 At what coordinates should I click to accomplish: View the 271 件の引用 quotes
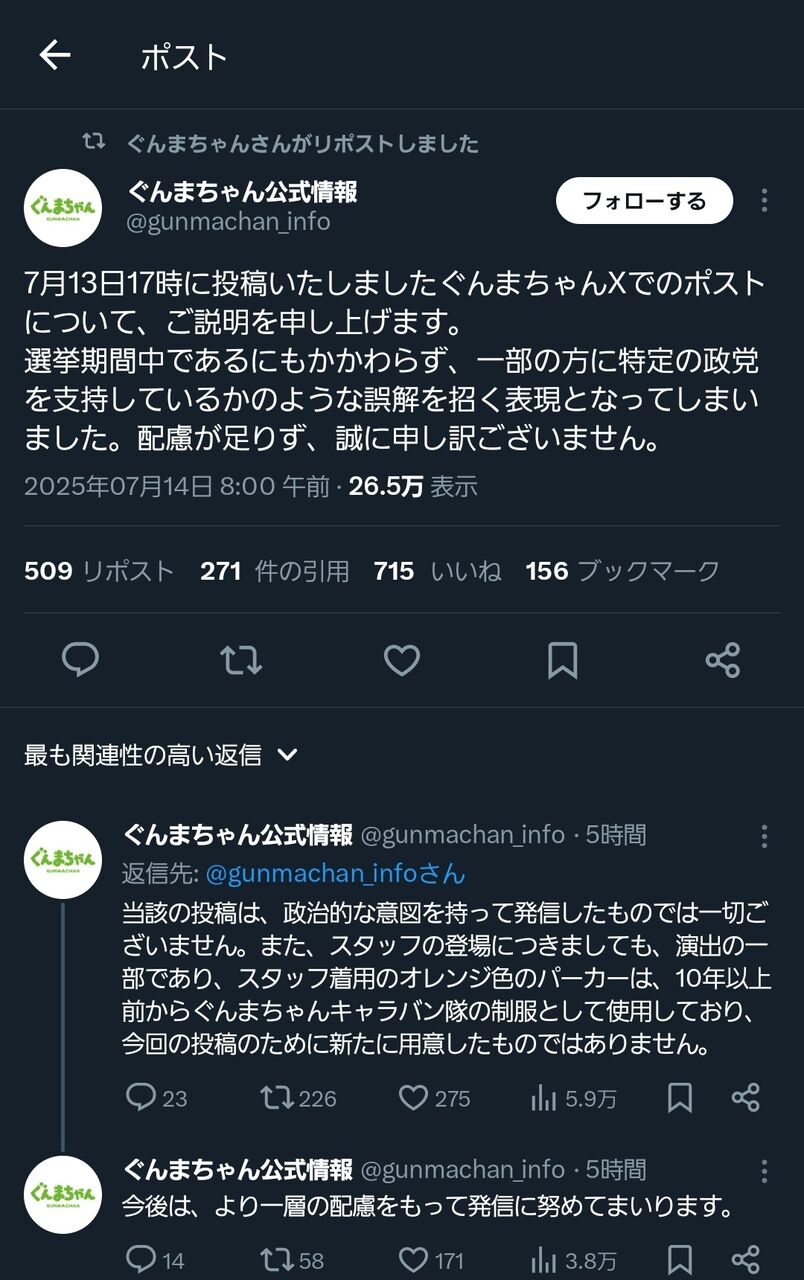pyautogui.click(x=274, y=571)
